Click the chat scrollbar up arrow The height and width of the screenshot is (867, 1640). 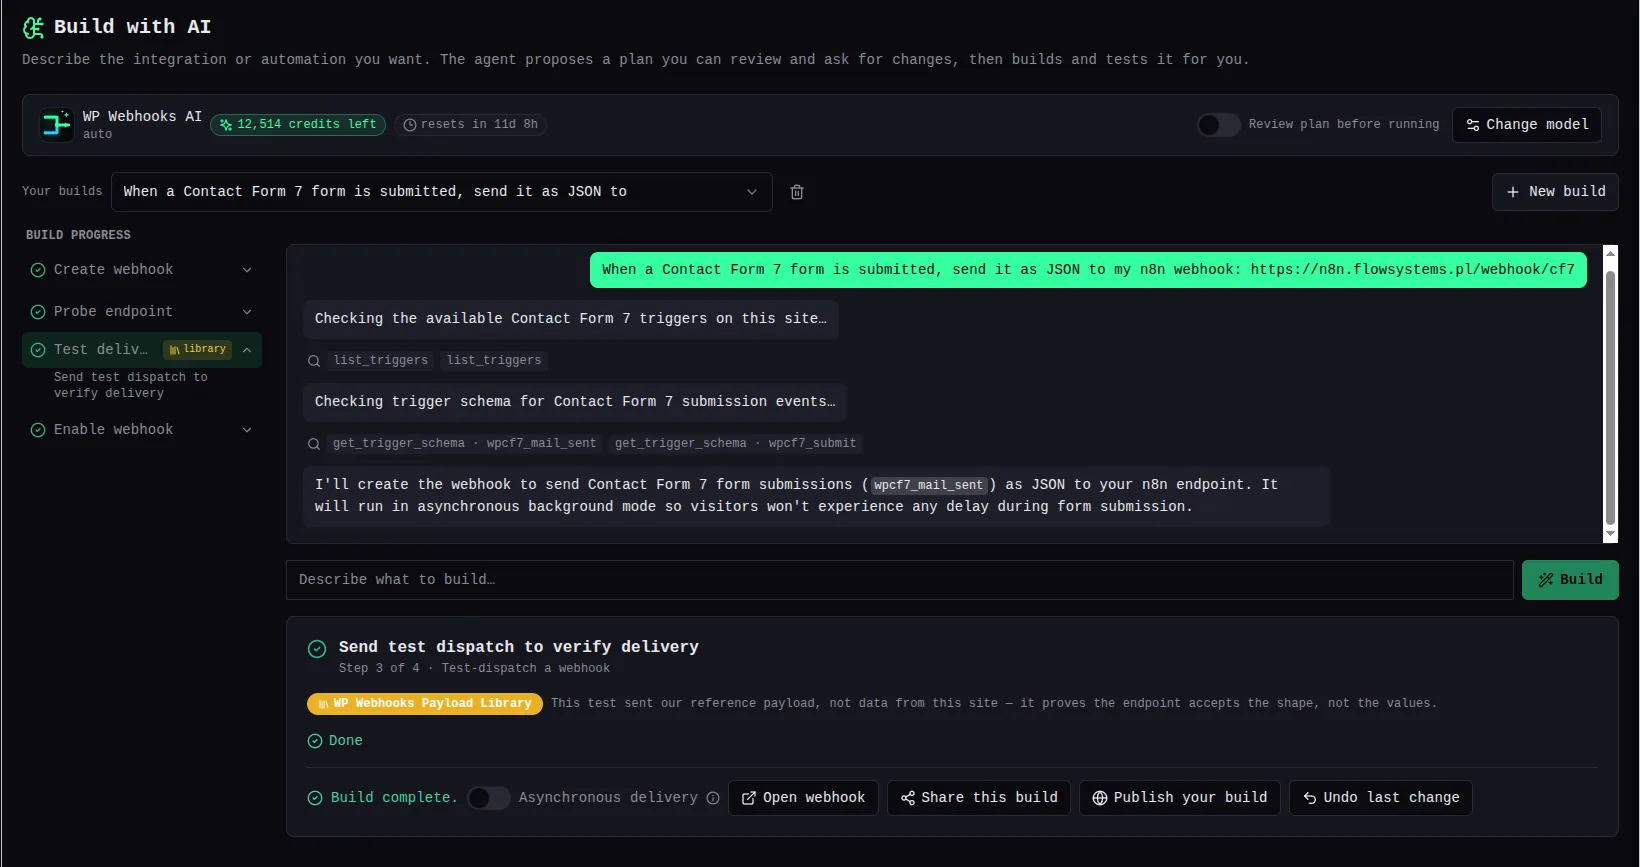pyautogui.click(x=1610, y=253)
